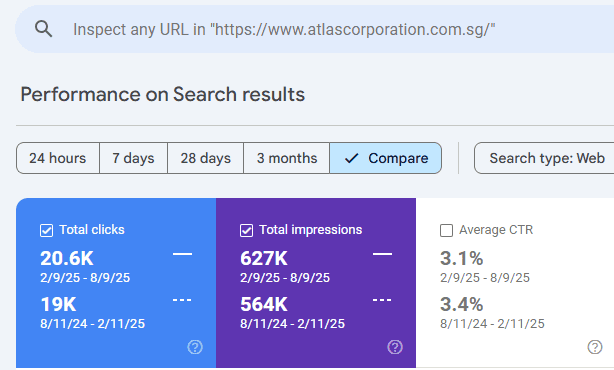Click 2/9/25 - 8/9/25 date under 20.6K
614x370 pixels.
(x=85, y=278)
